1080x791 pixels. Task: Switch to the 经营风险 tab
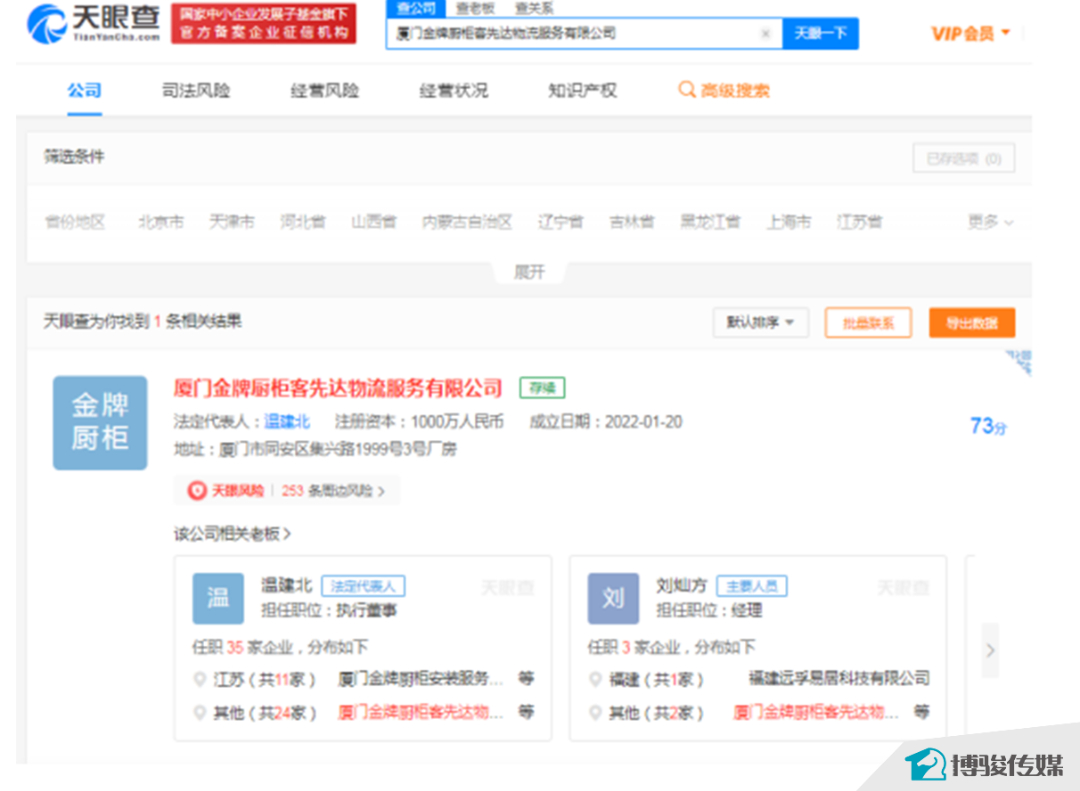(324, 90)
